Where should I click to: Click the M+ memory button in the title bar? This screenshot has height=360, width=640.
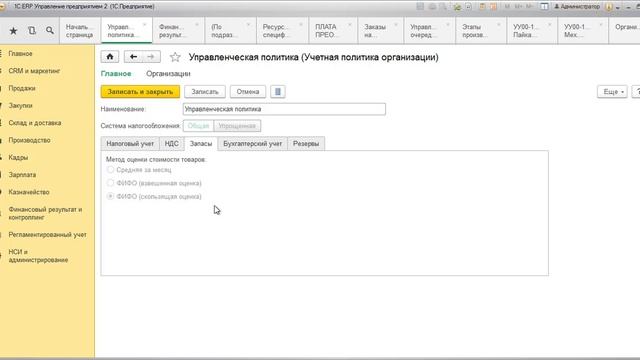click(x=518, y=7)
